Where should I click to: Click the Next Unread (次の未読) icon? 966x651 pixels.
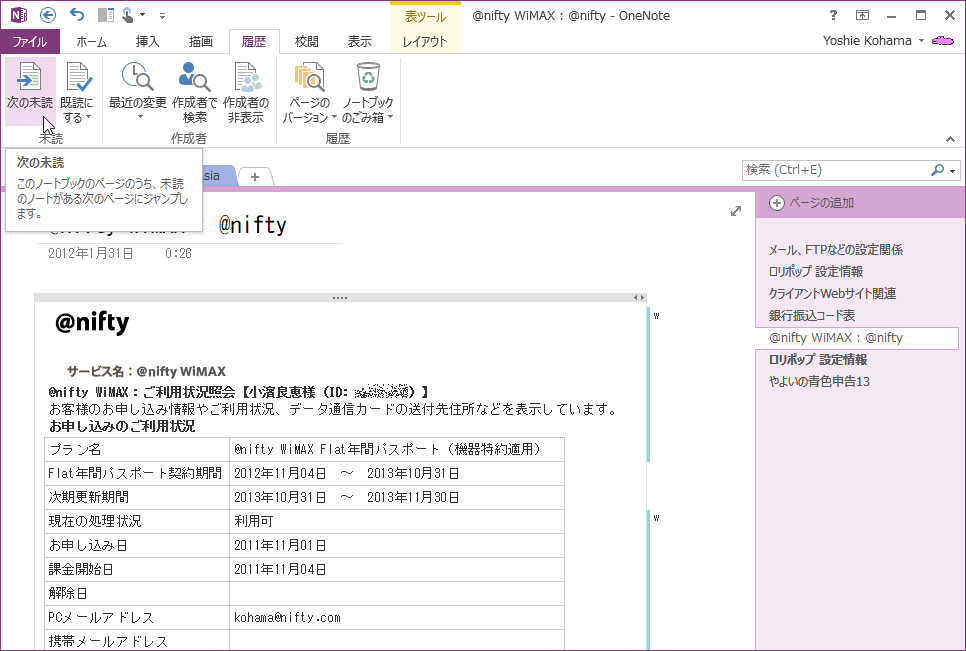tap(30, 78)
